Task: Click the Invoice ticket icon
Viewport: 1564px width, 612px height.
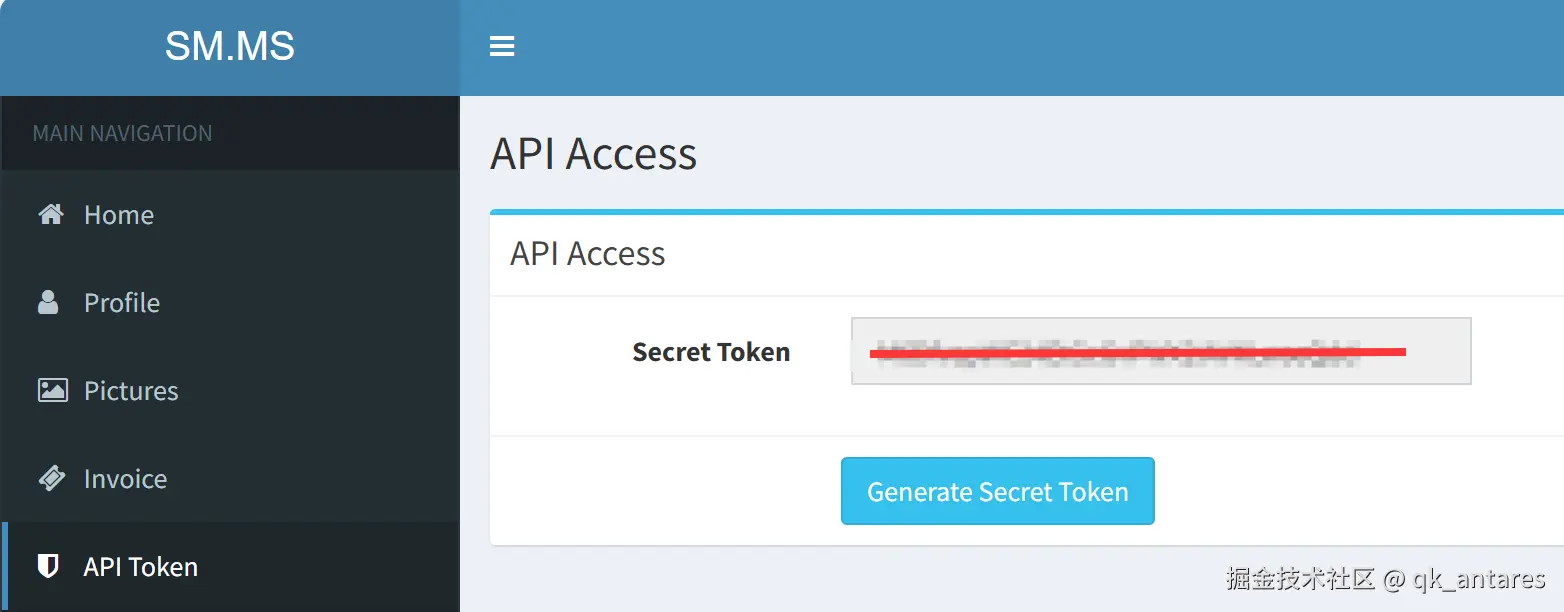Action: [51, 478]
